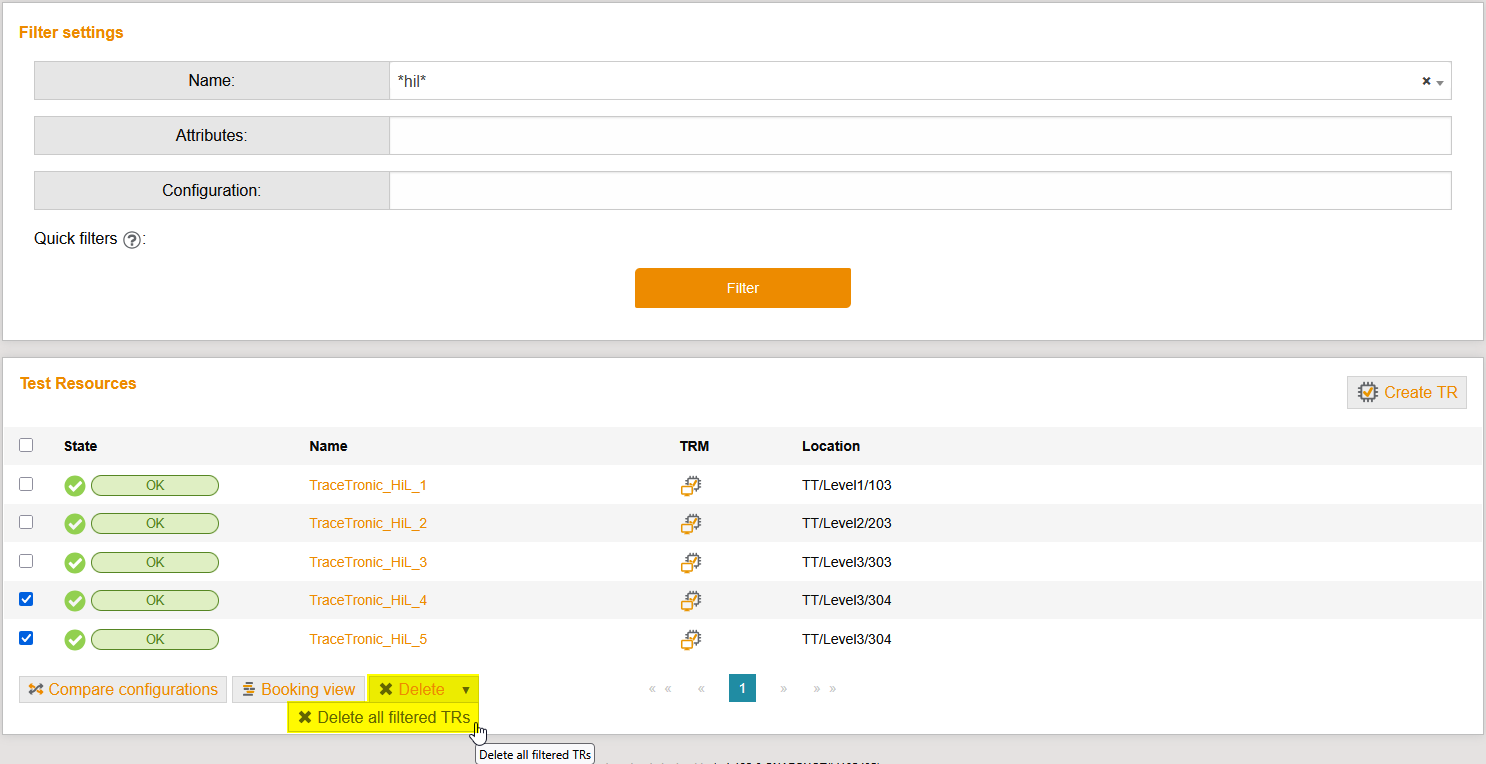Image resolution: width=1486 pixels, height=764 pixels.
Task: Click the green state checkmark of TraceTronic_HiL_2
Action: pyautogui.click(x=75, y=524)
